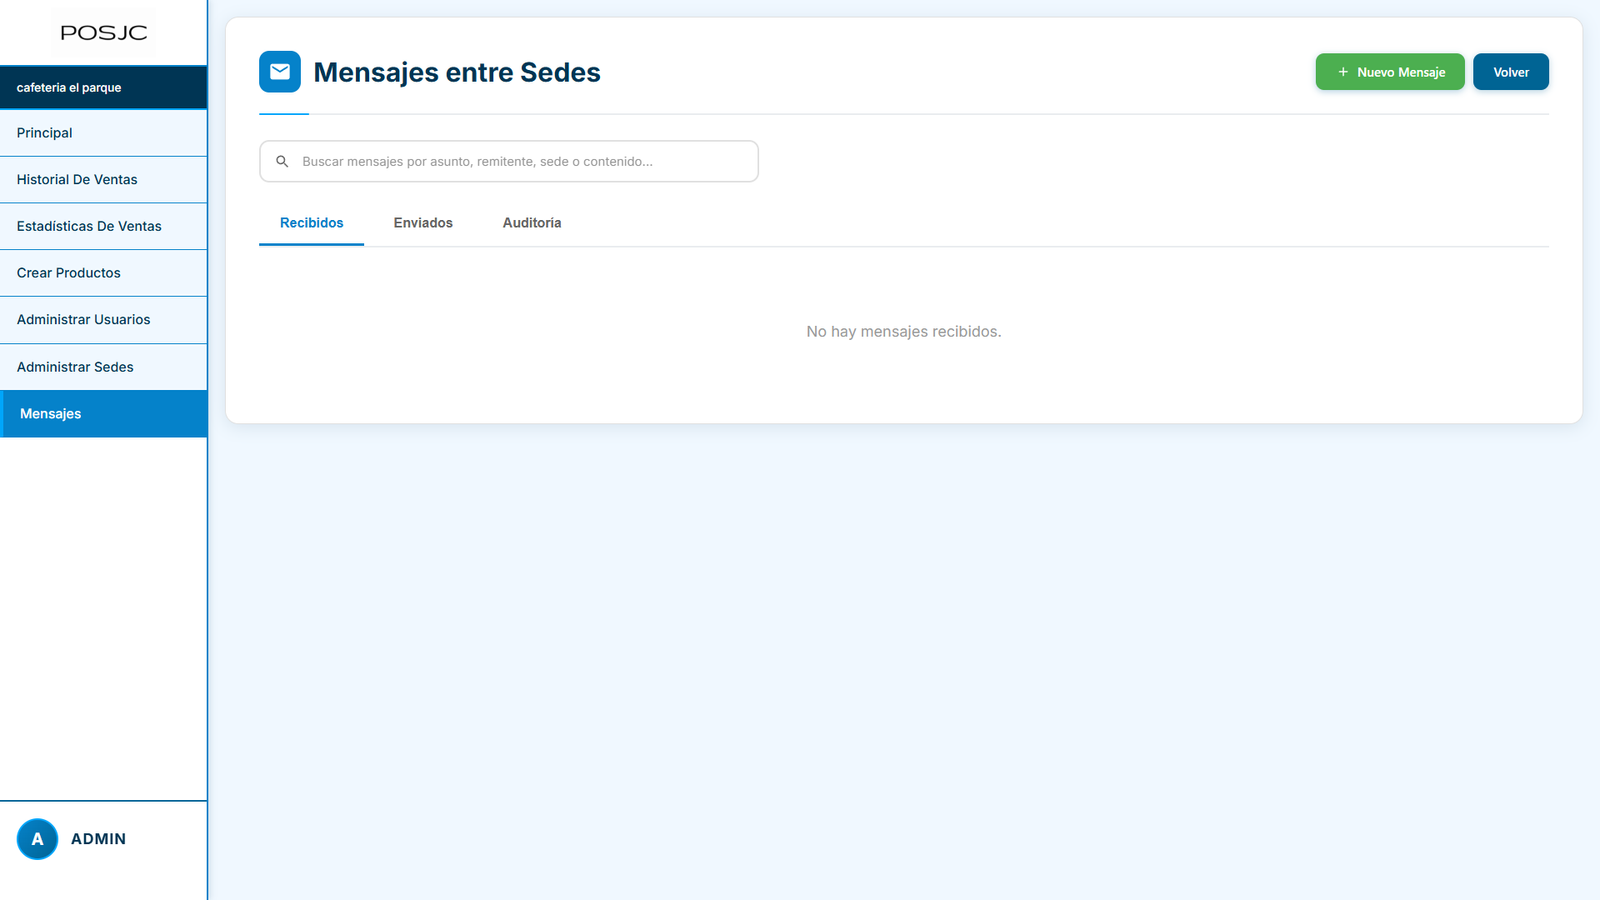Go to Principal in the sidebar

[45, 133]
